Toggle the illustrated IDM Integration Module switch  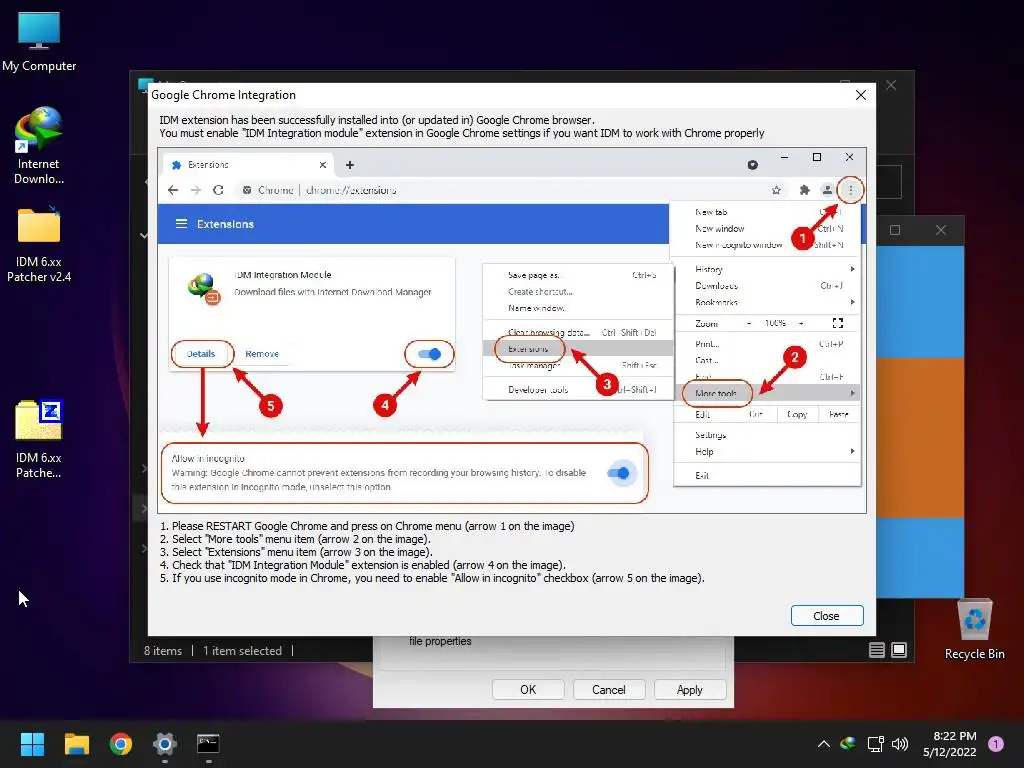[430, 354]
